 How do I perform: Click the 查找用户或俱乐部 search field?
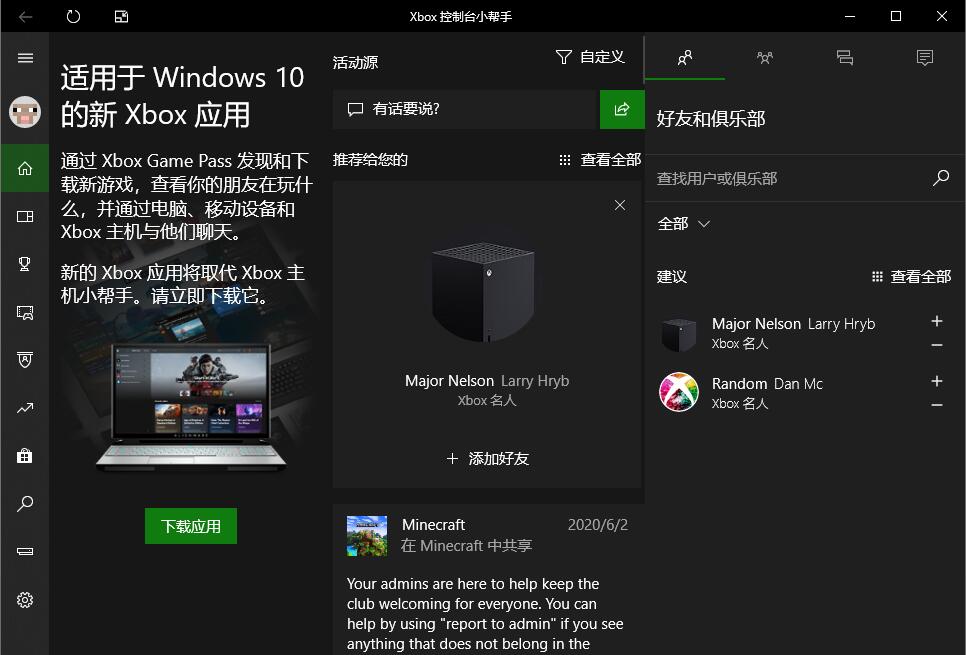pos(790,178)
